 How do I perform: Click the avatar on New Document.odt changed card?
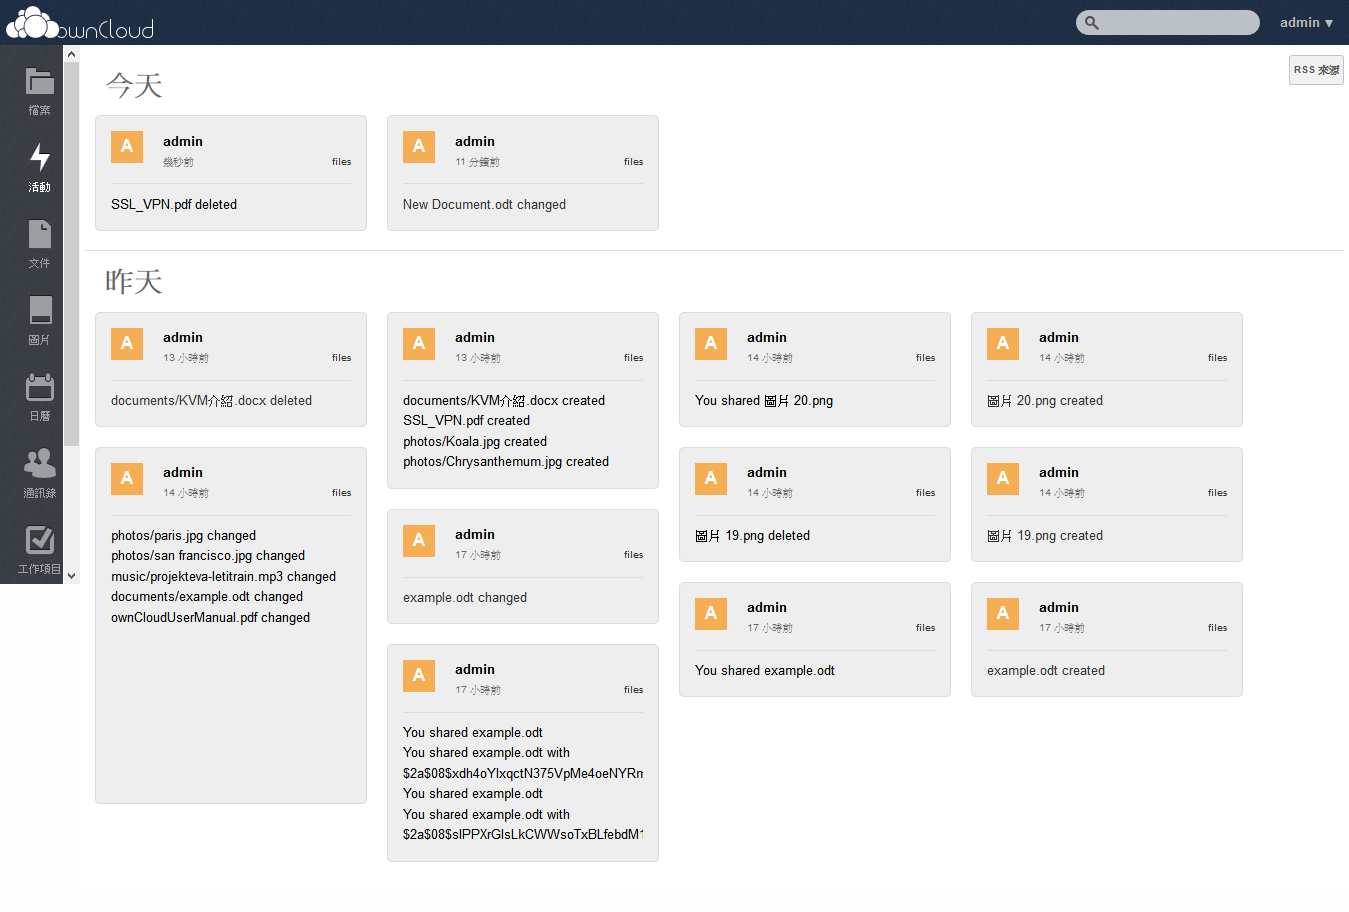pyautogui.click(x=419, y=146)
